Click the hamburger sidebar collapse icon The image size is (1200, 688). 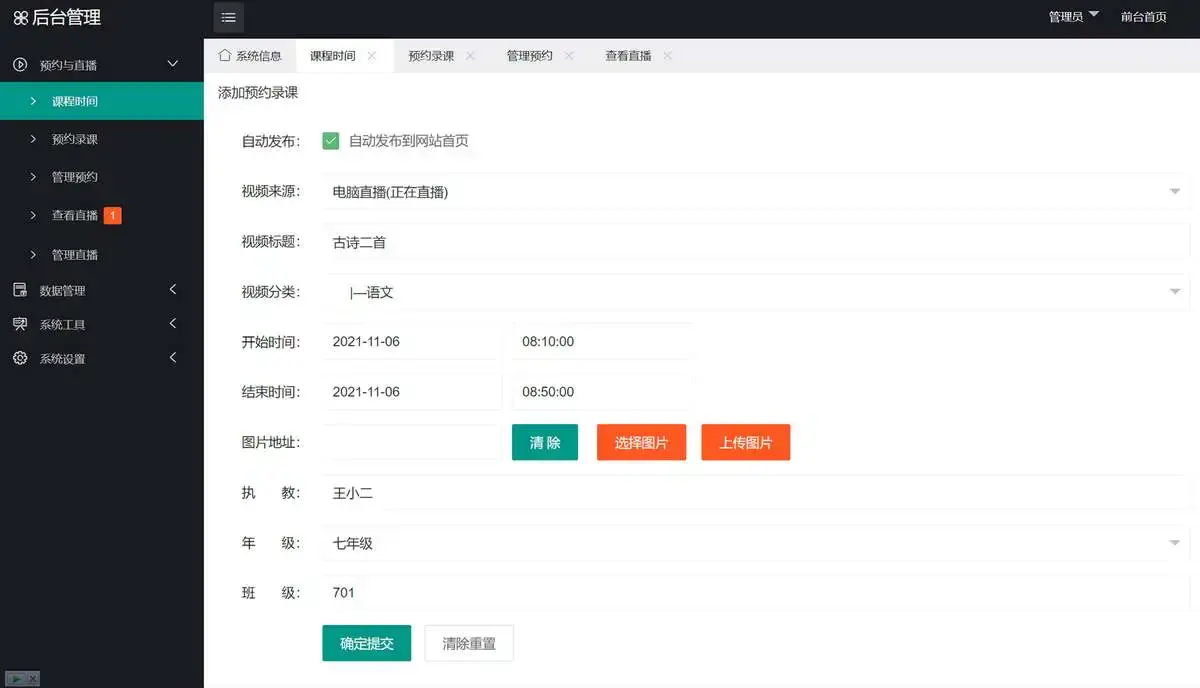coord(228,17)
